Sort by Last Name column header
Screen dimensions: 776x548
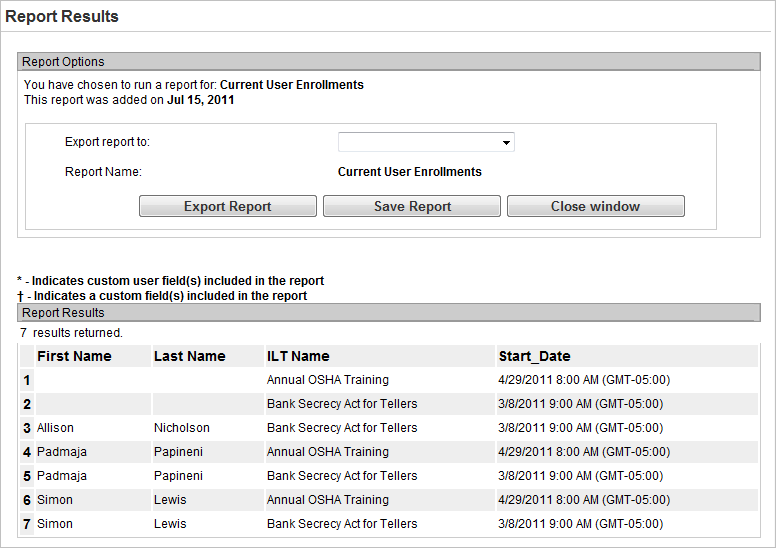(190, 356)
